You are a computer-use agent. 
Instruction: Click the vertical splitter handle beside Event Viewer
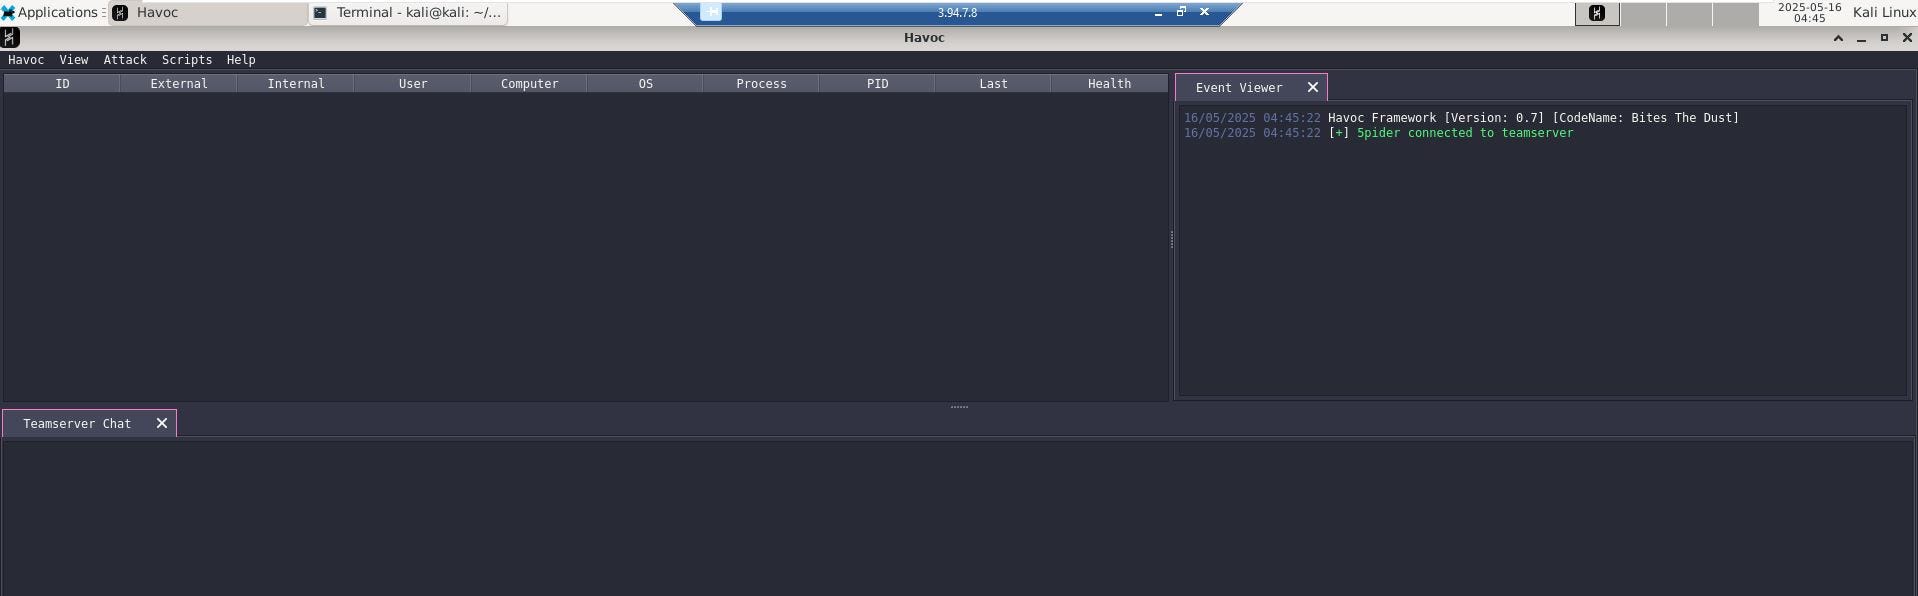point(1171,240)
